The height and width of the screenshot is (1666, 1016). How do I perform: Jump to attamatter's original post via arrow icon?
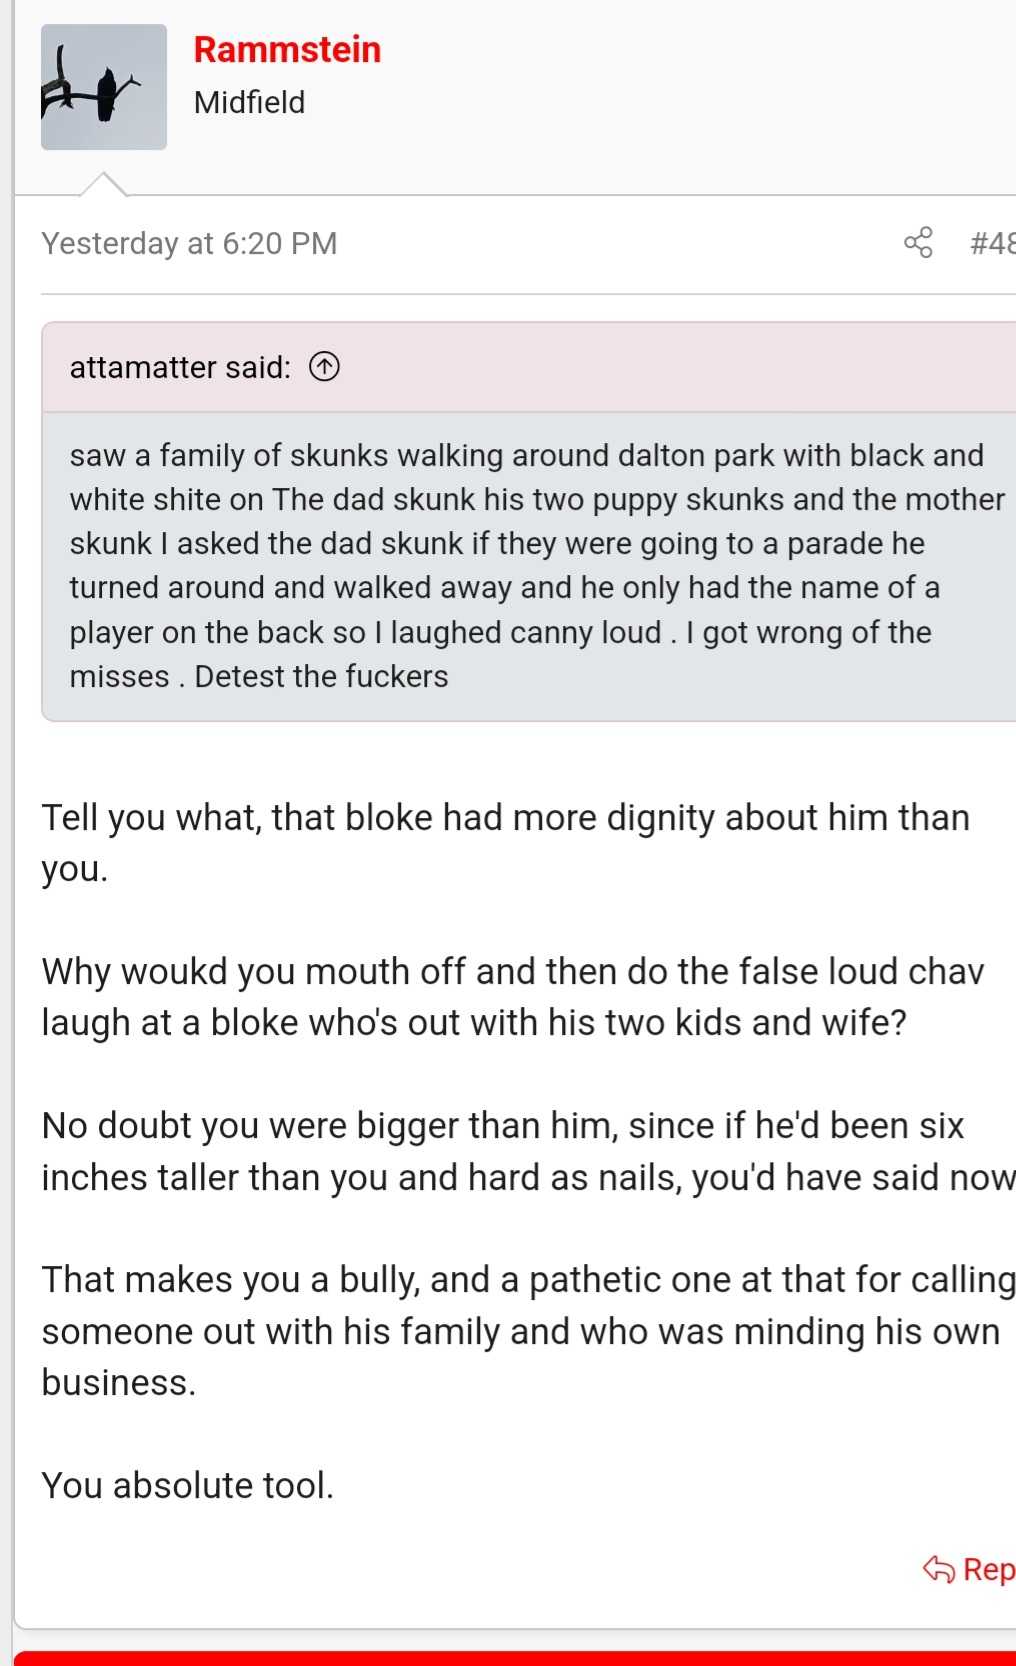pyautogui.click(x=324, y=367)
